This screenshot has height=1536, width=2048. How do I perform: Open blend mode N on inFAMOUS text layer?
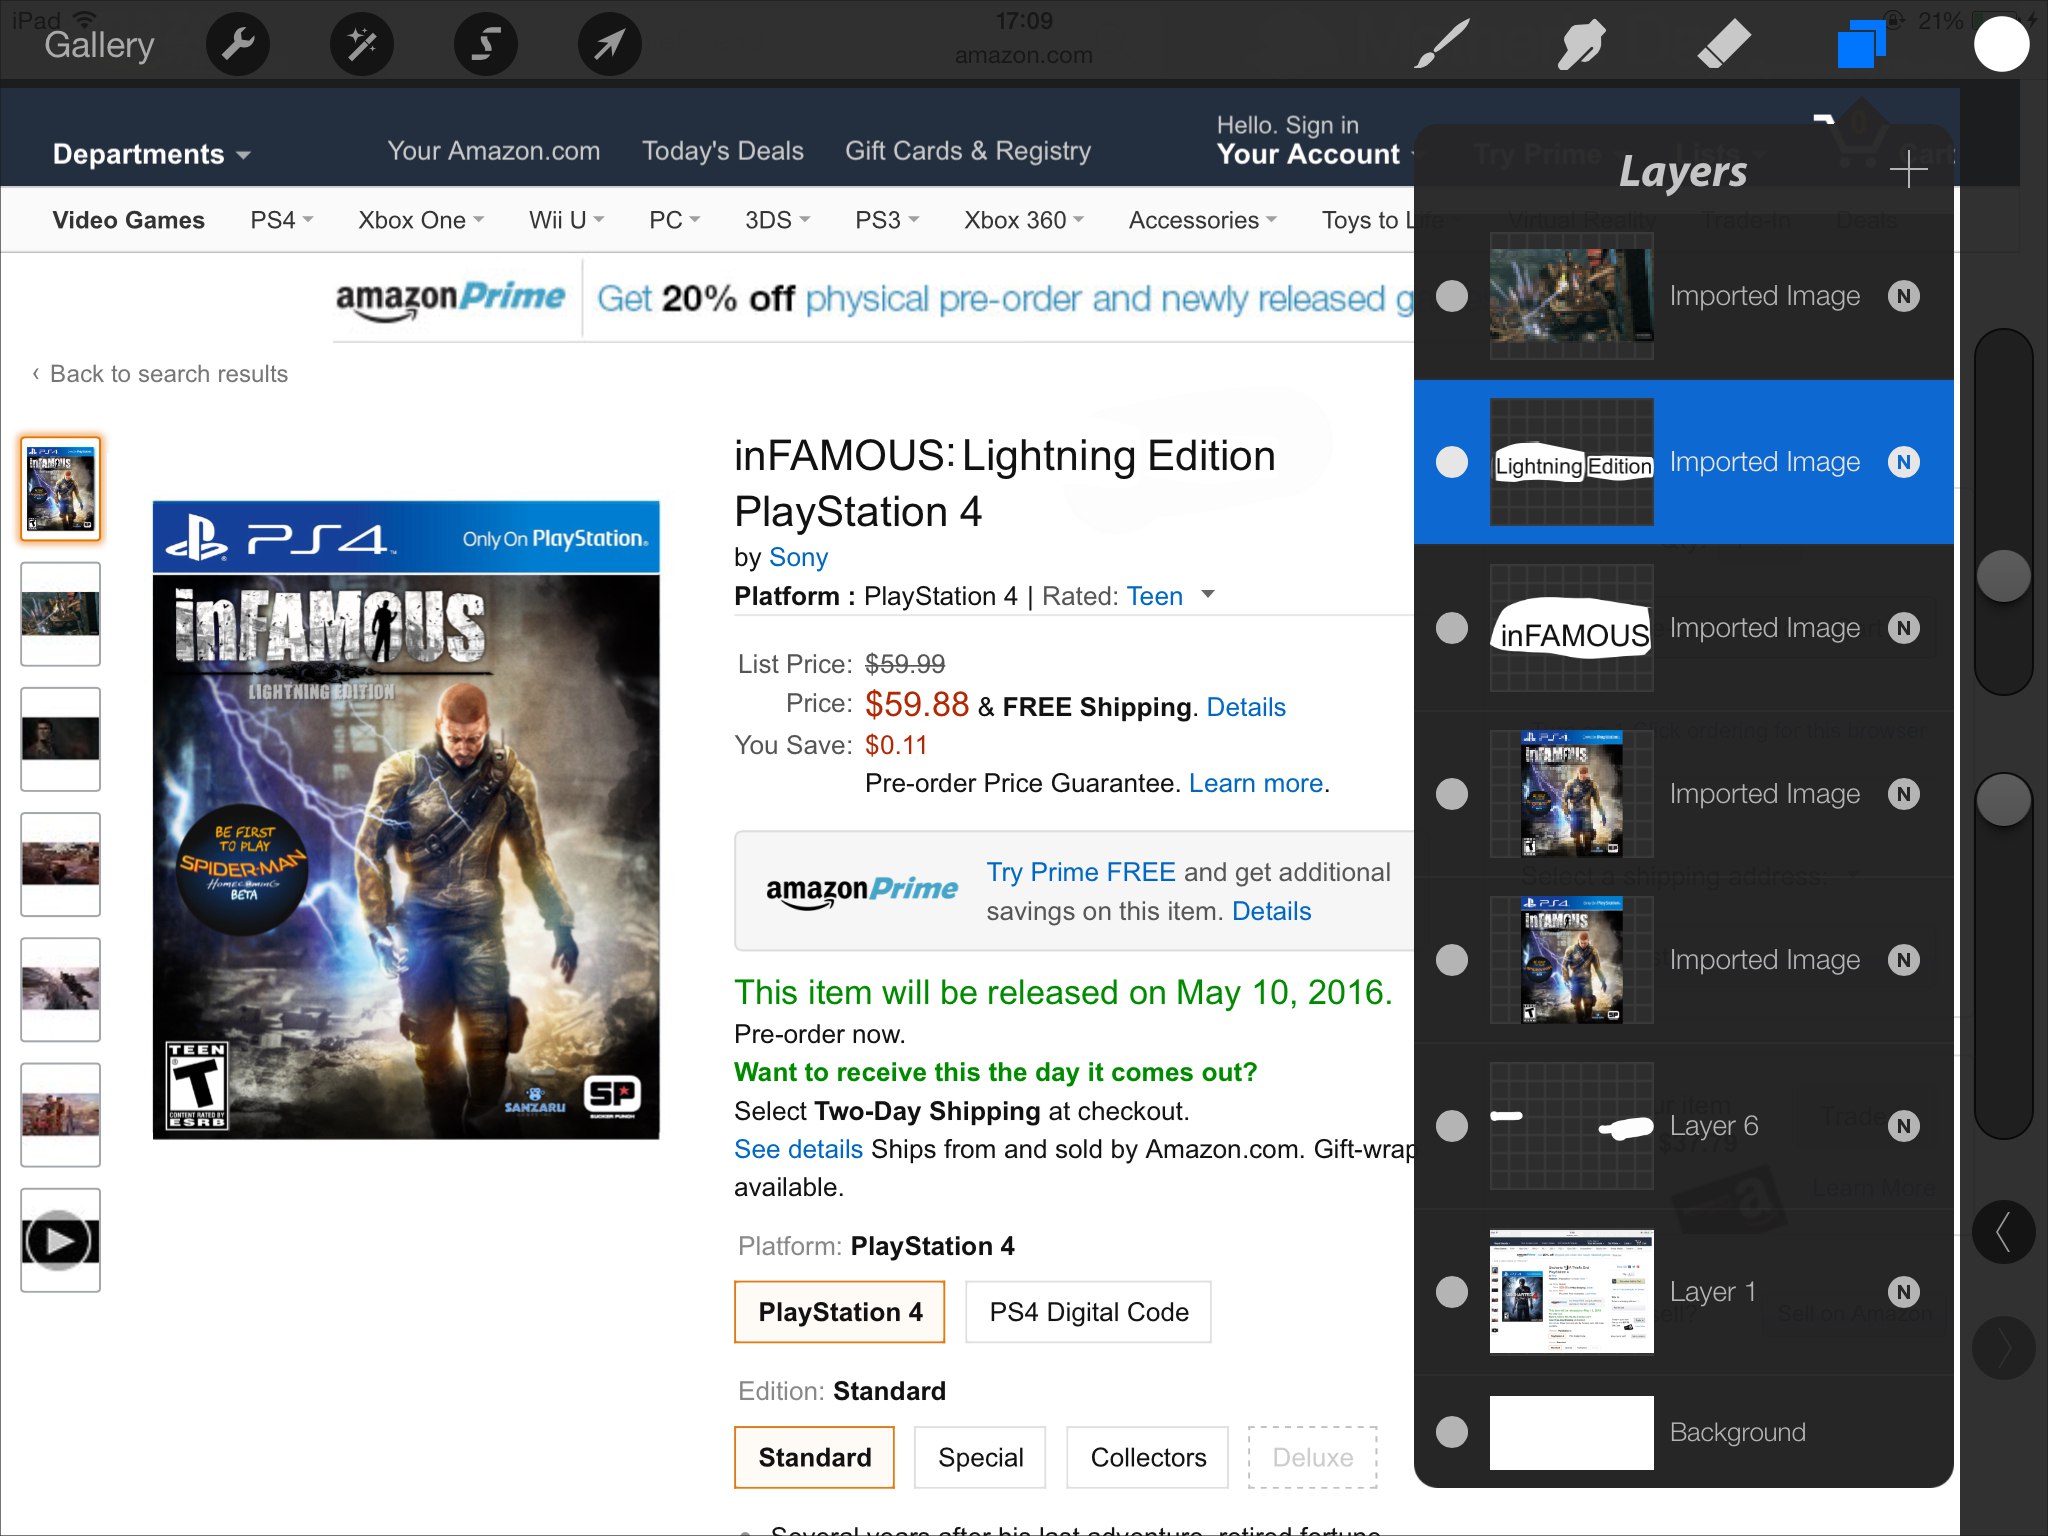1903,628
